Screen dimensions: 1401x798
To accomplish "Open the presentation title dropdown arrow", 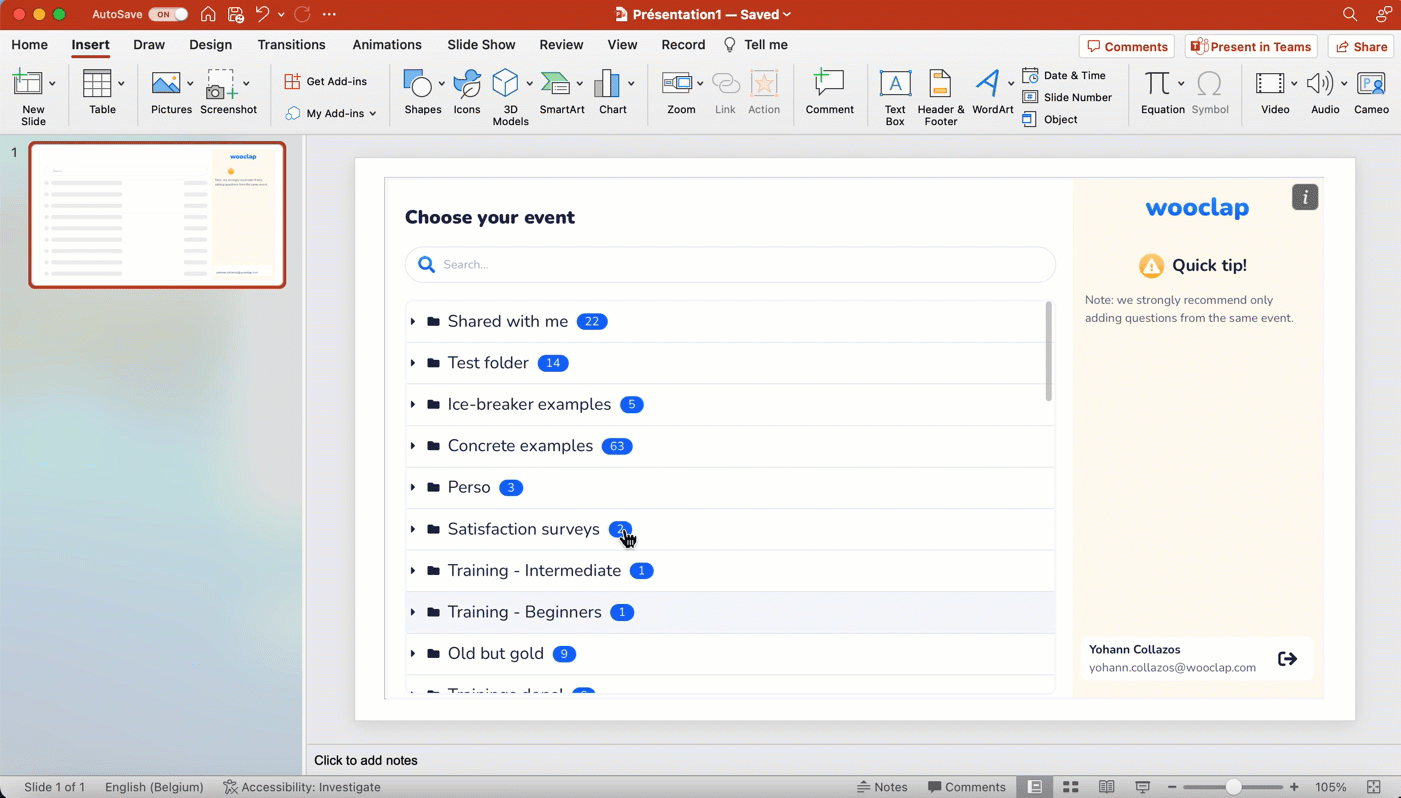I will (787, 14).
